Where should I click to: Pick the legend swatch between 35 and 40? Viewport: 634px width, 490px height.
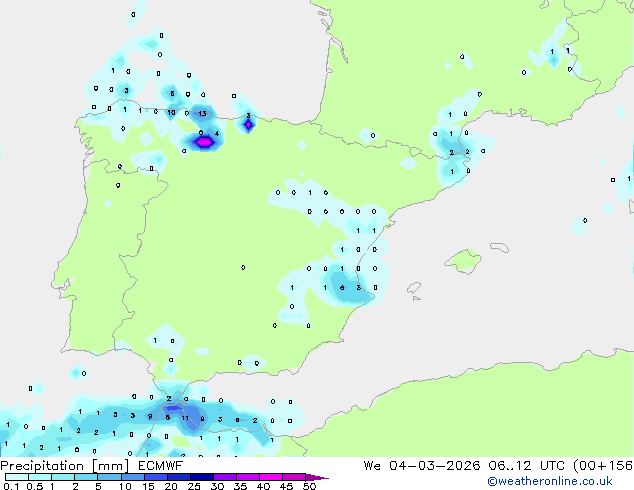coord(248,477)
